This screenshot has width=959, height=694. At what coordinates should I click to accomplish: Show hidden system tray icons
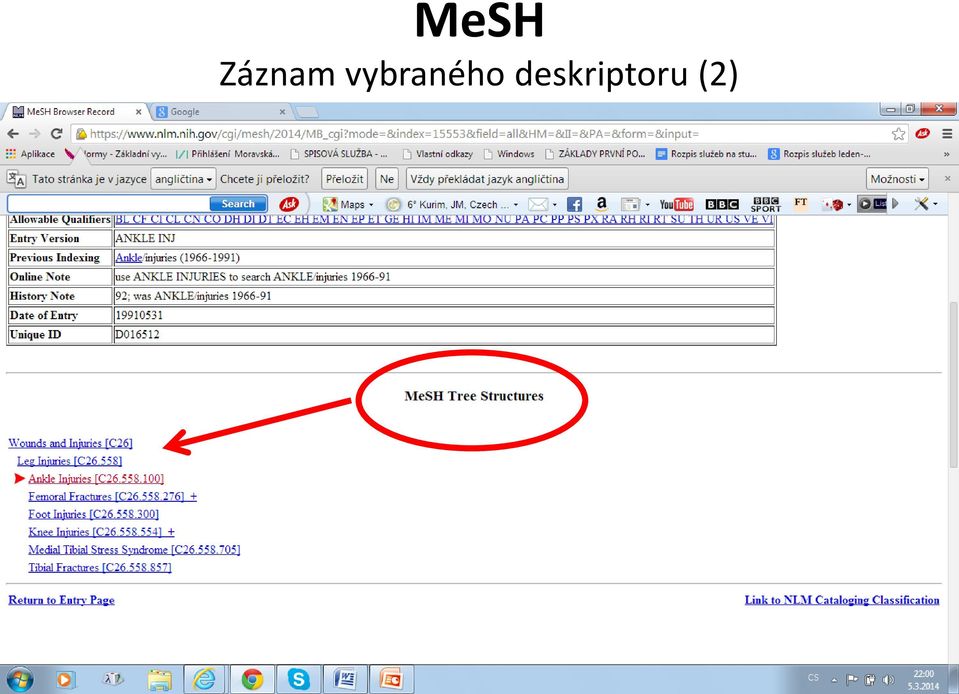(834, 680)
